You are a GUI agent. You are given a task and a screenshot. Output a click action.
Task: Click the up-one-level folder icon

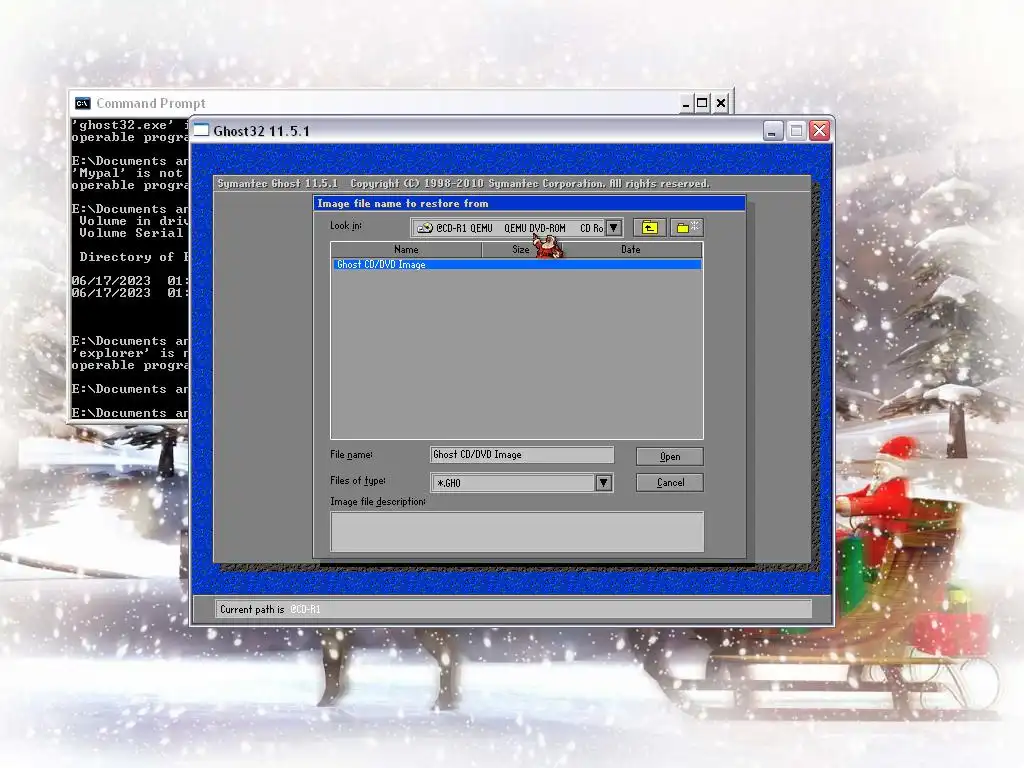tap(649, 227)
